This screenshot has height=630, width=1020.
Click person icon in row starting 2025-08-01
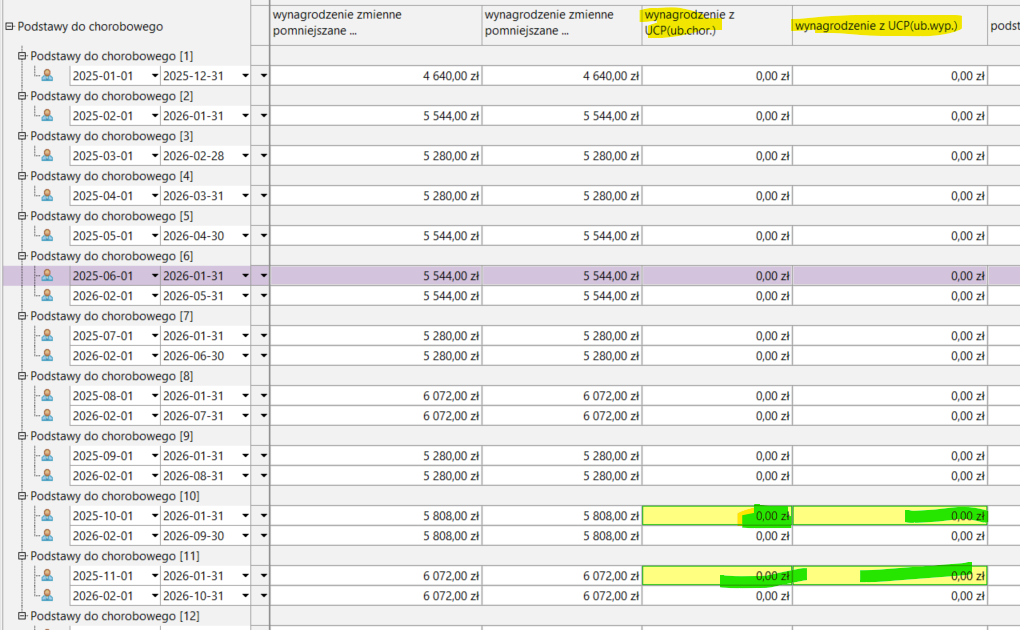[x=46, y=395]
